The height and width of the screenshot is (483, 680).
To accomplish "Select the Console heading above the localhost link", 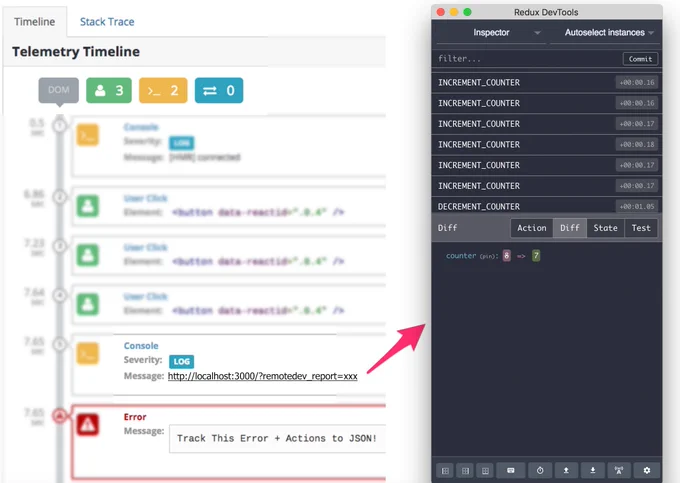I will pyautogui.click(x=141, y=346).
